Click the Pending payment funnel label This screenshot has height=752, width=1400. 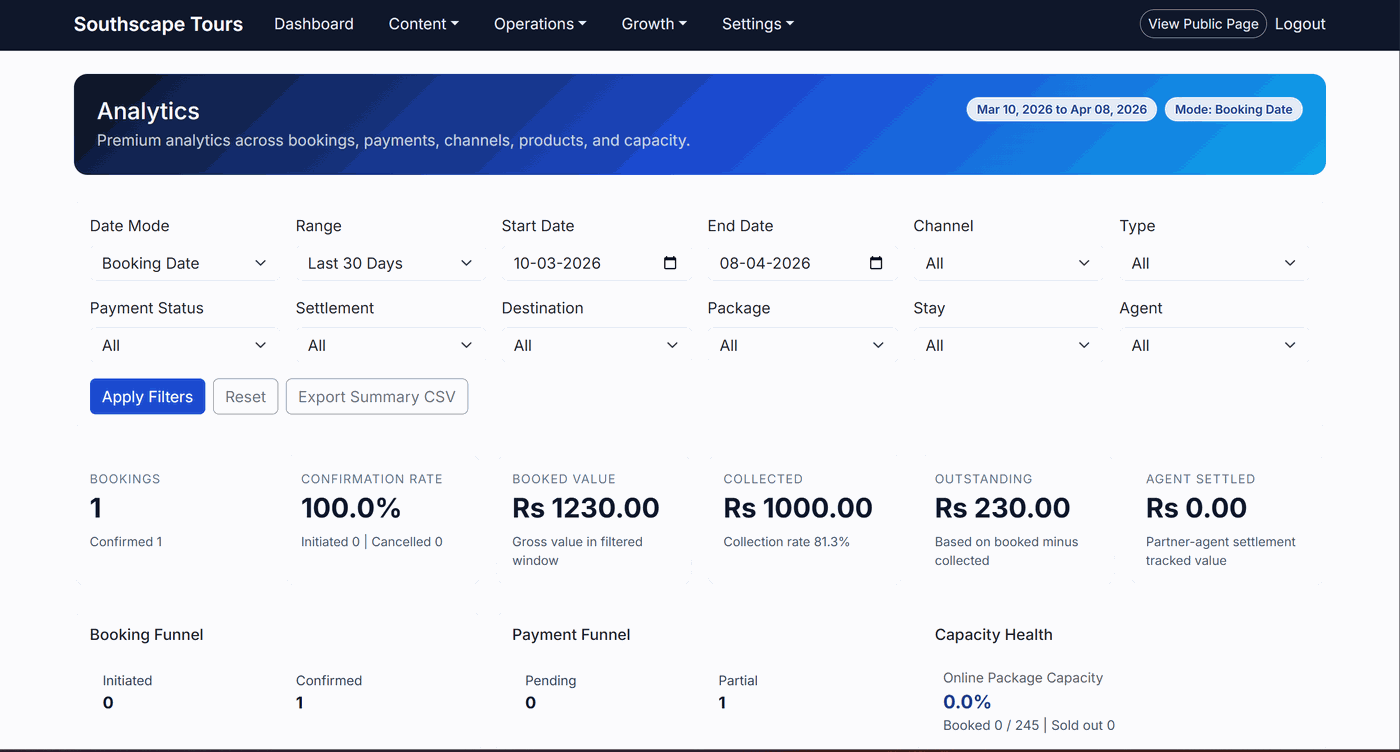pos(551,680)
